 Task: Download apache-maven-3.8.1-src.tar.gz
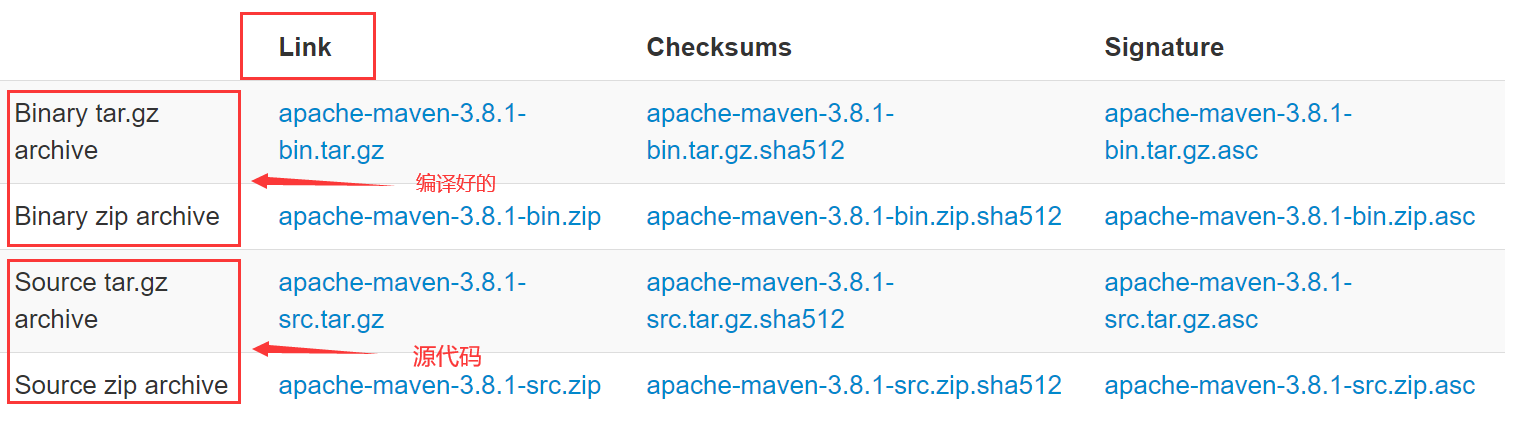pyautogui.click(x=402, y=301)
